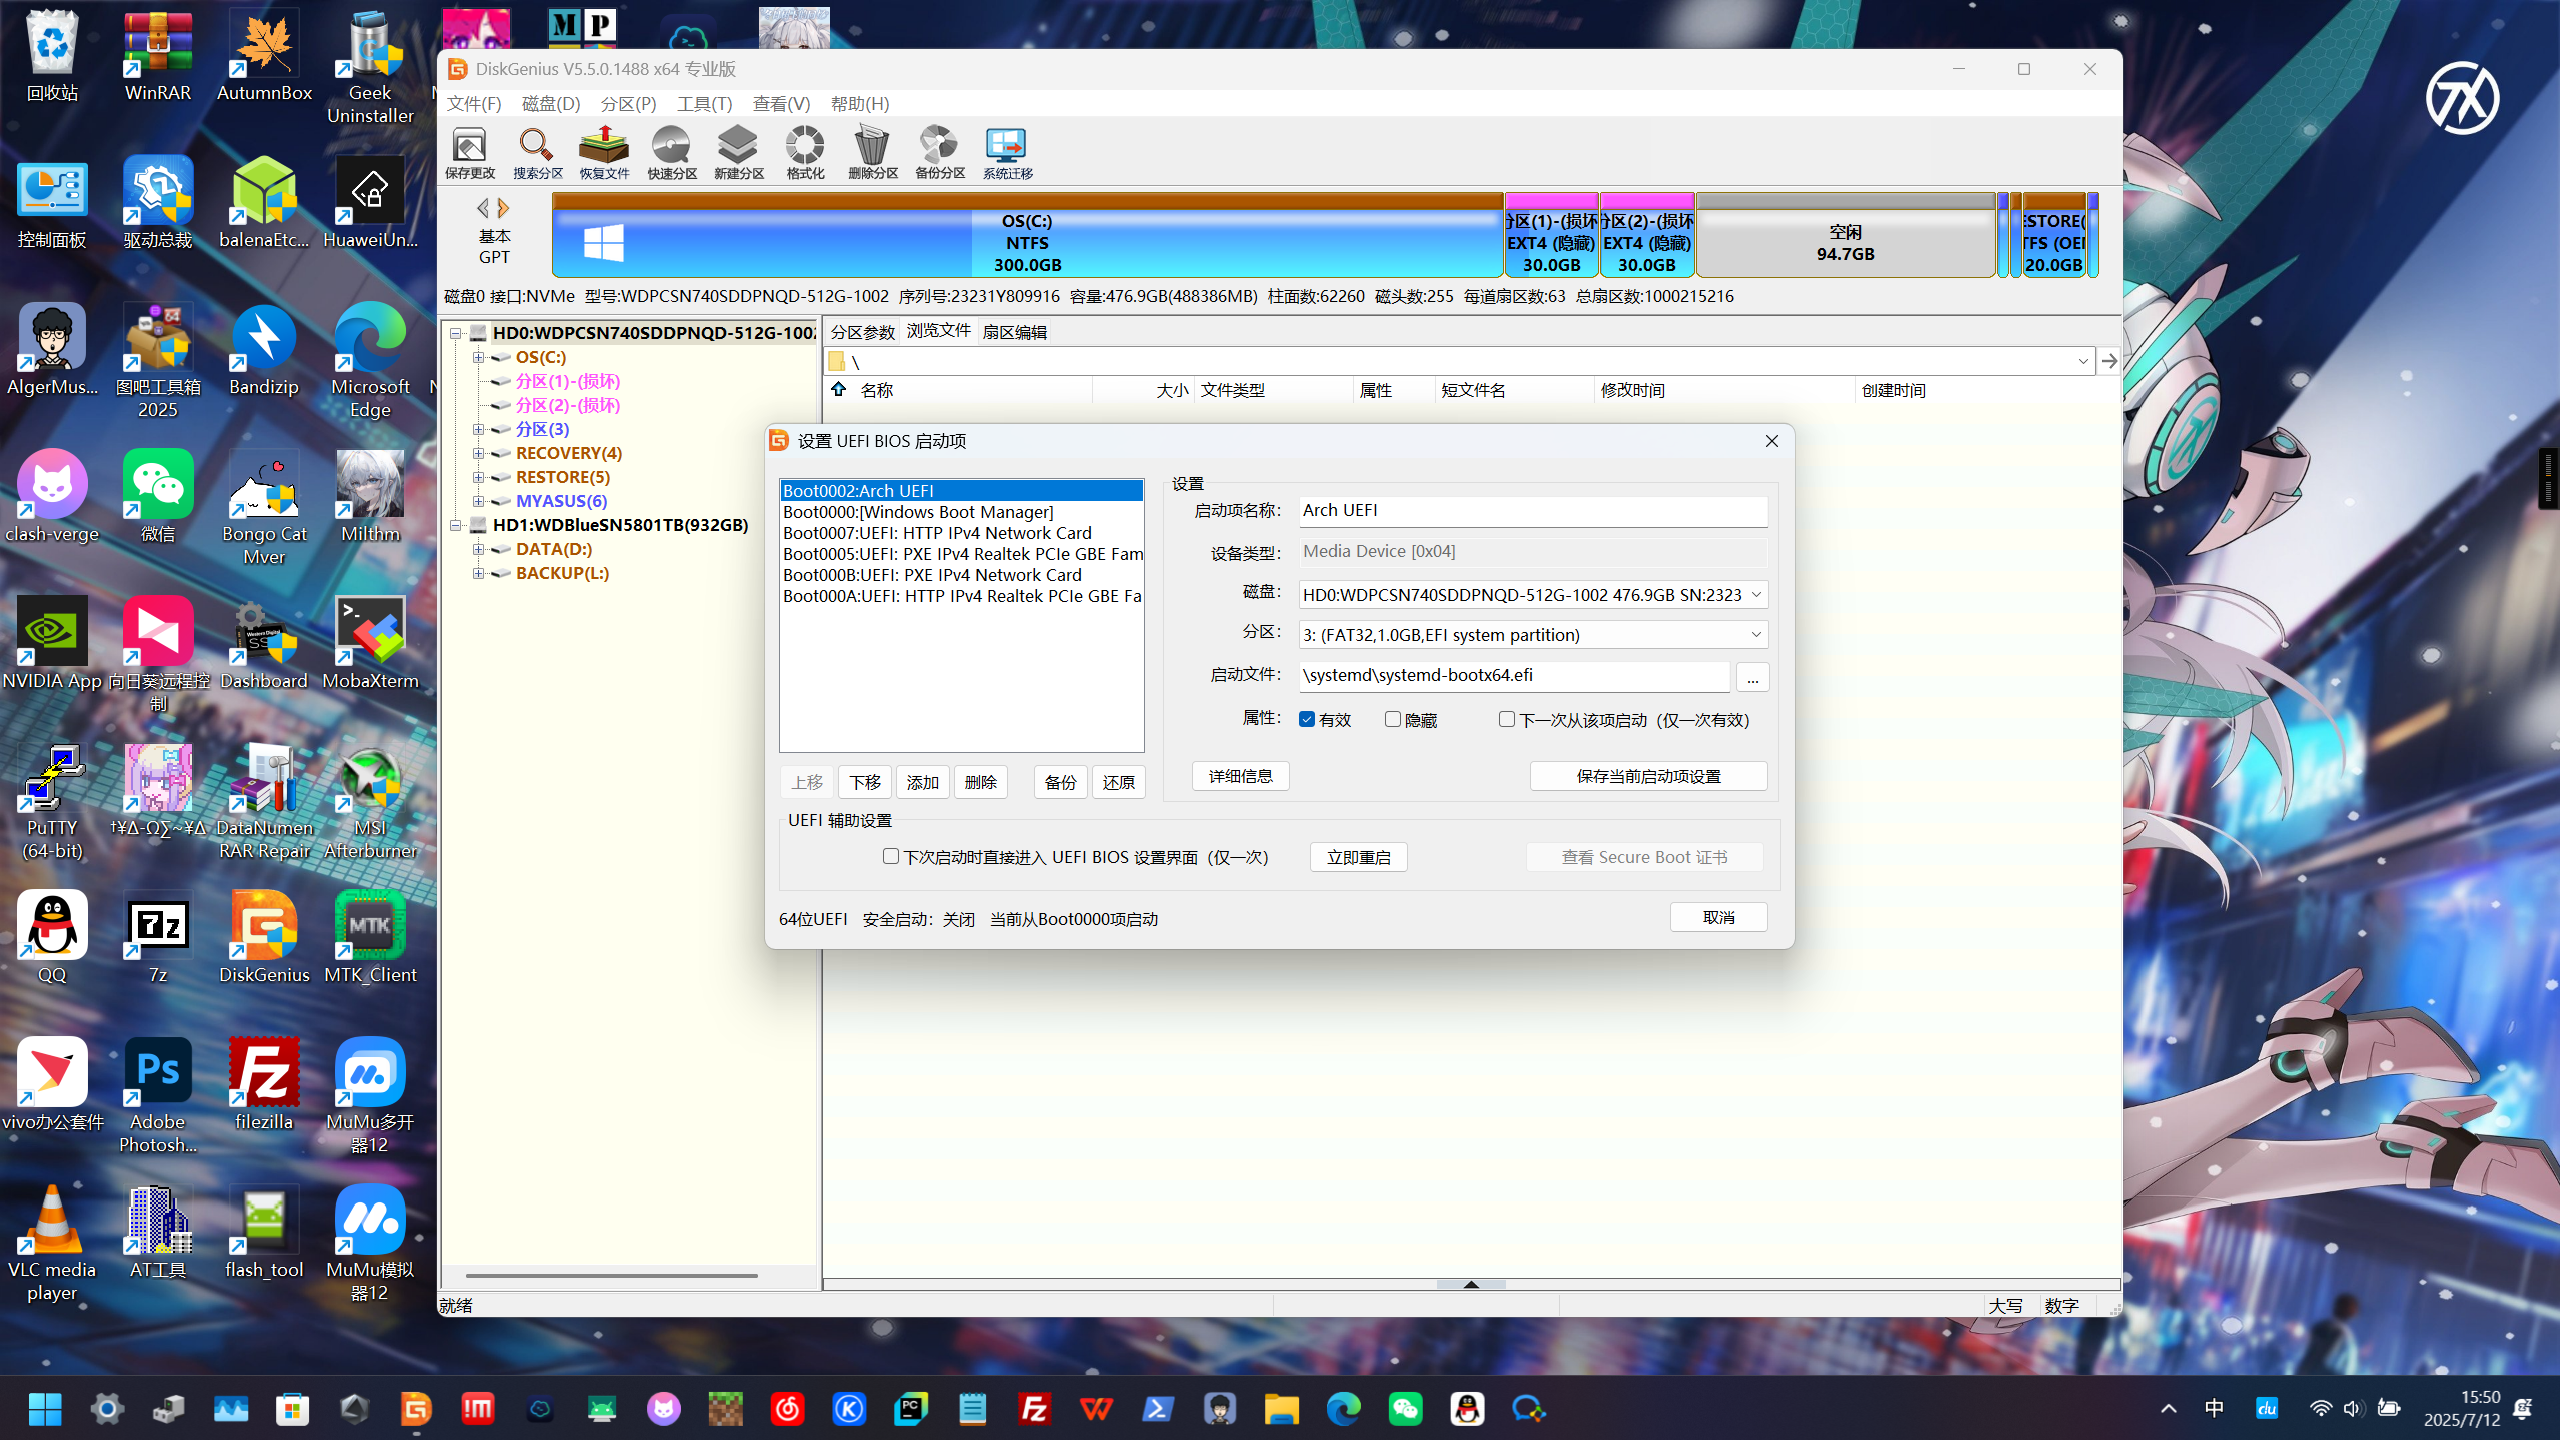This screenshot has width=2560, height=1440.
Task: Click the Save Changes (保存更改) toolbar icon
Action: pos(469,152)
